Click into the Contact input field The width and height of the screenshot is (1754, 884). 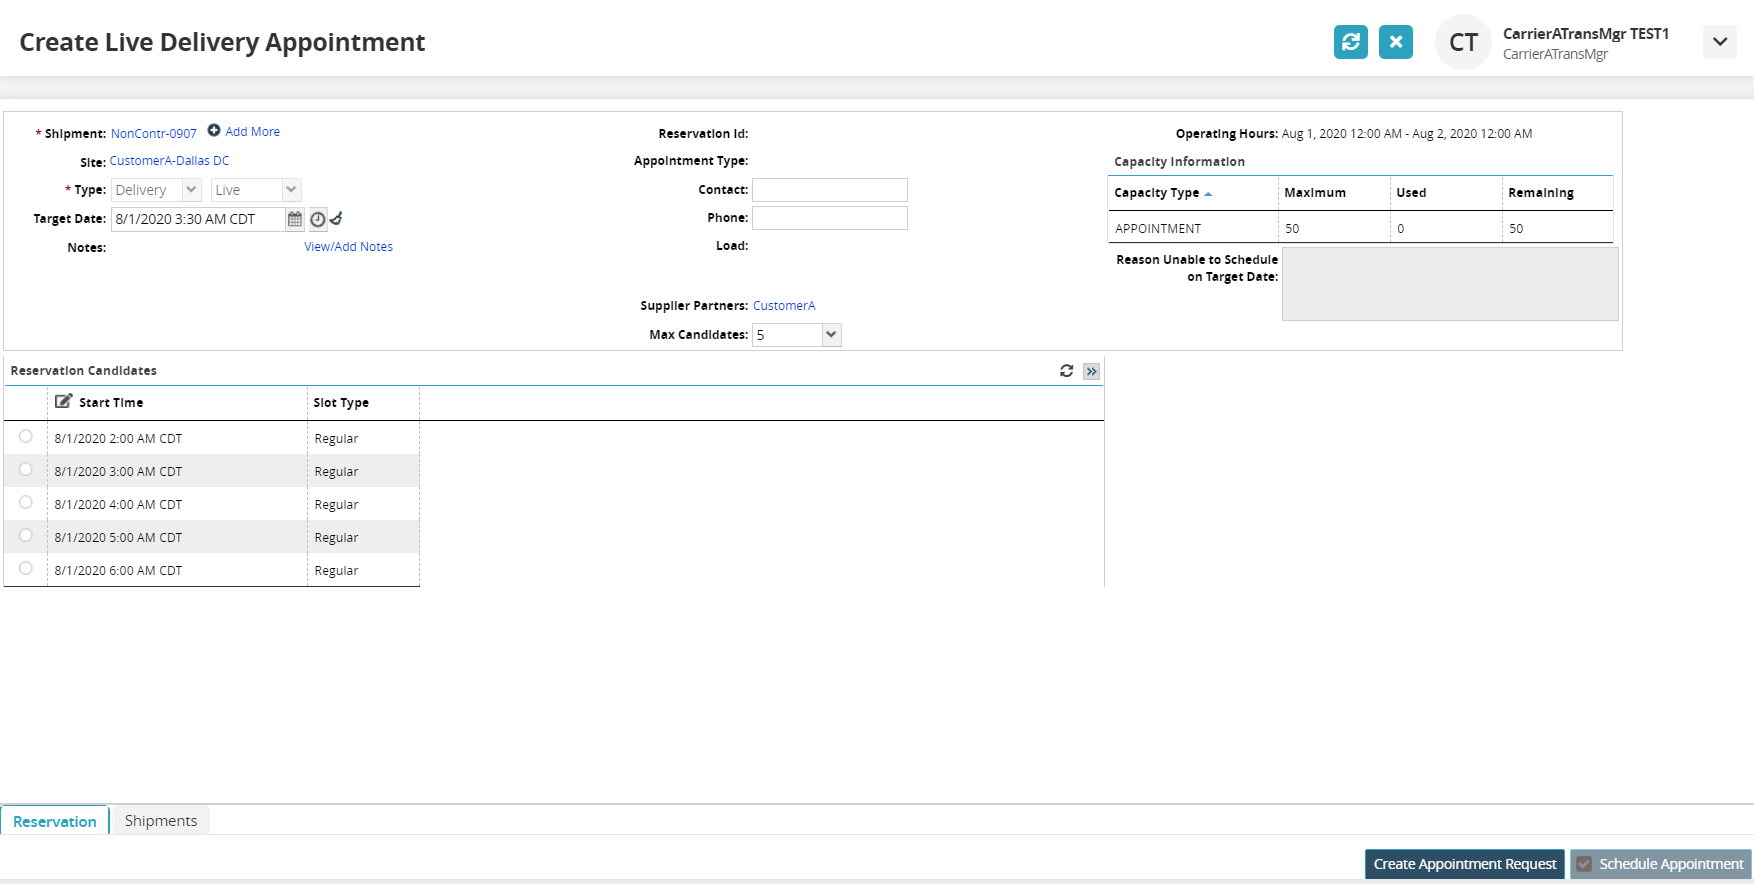829,190
